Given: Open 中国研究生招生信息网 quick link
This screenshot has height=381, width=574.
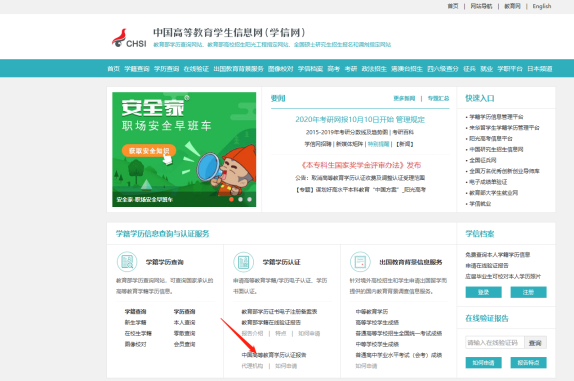Looking at the screenshot, I should [x=496, y=149].
